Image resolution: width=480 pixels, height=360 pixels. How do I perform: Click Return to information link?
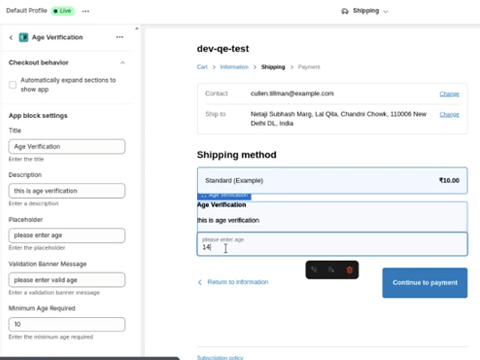point(238,282)
